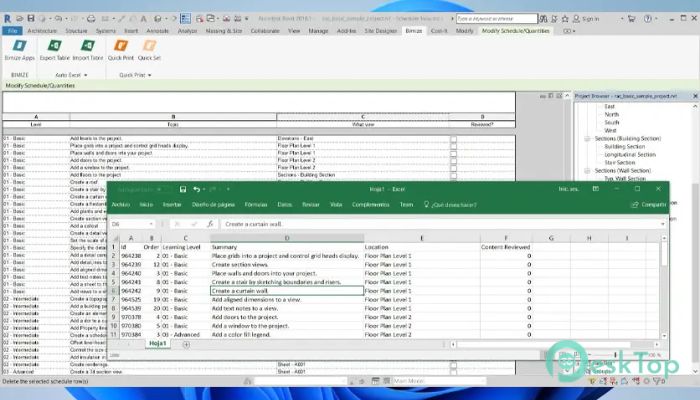This screenshot has height=400, width=700.
Task: Select cell 'Create section views.'
Action: tap(287, 265)
